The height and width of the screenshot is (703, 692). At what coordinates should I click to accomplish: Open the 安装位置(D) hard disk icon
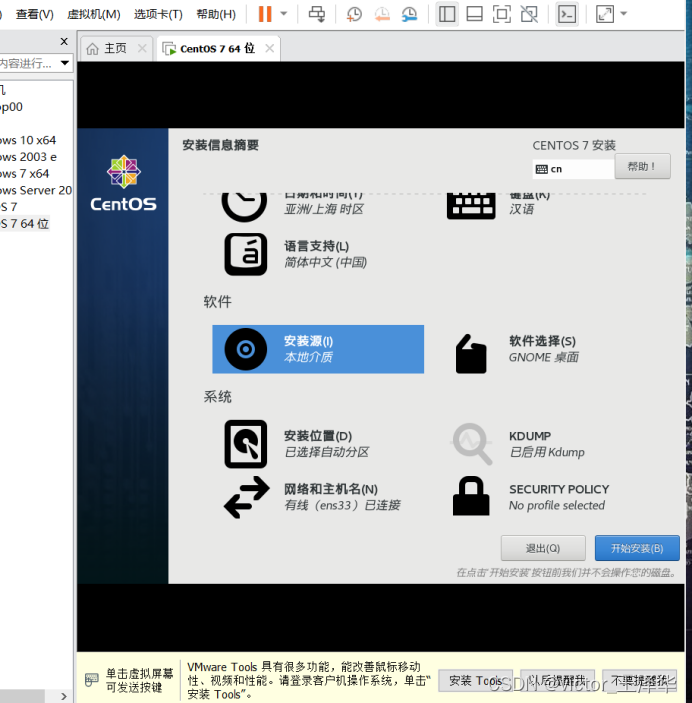(x=246, y=444)
